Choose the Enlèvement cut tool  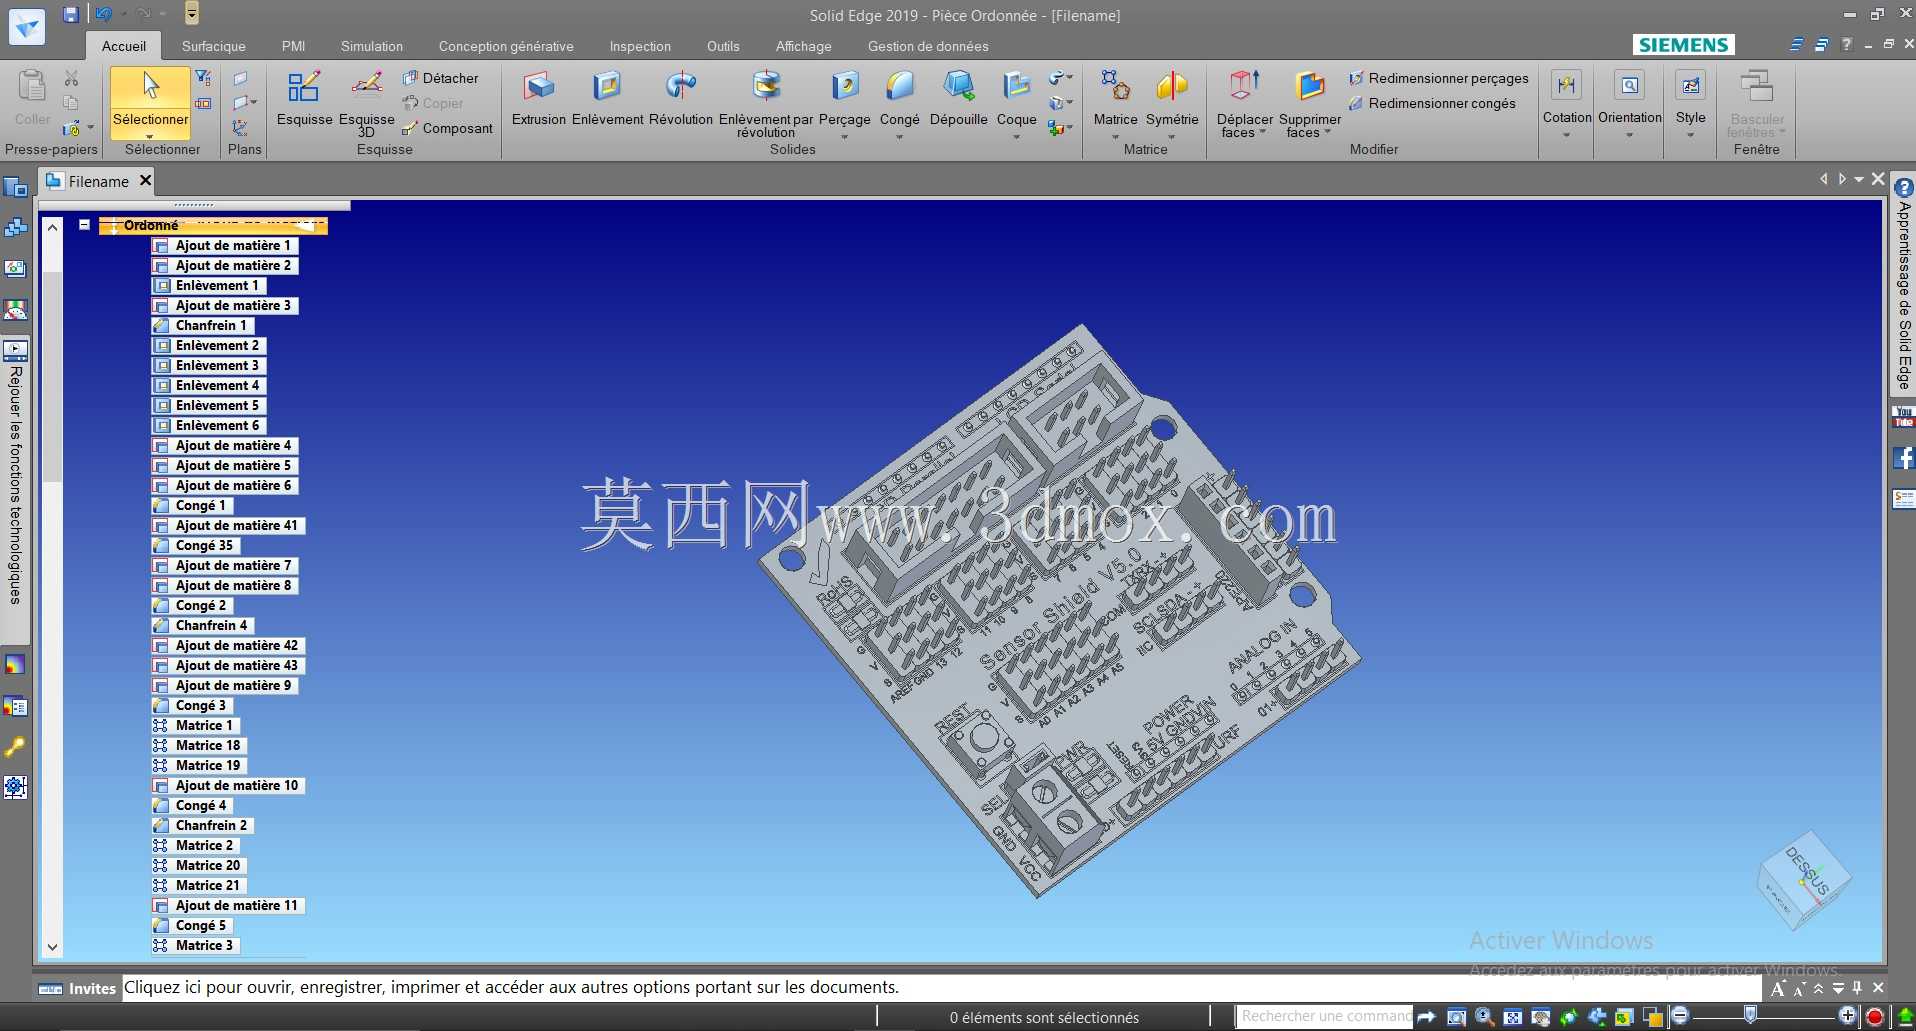pyautogui.click(x=608, y=98)
